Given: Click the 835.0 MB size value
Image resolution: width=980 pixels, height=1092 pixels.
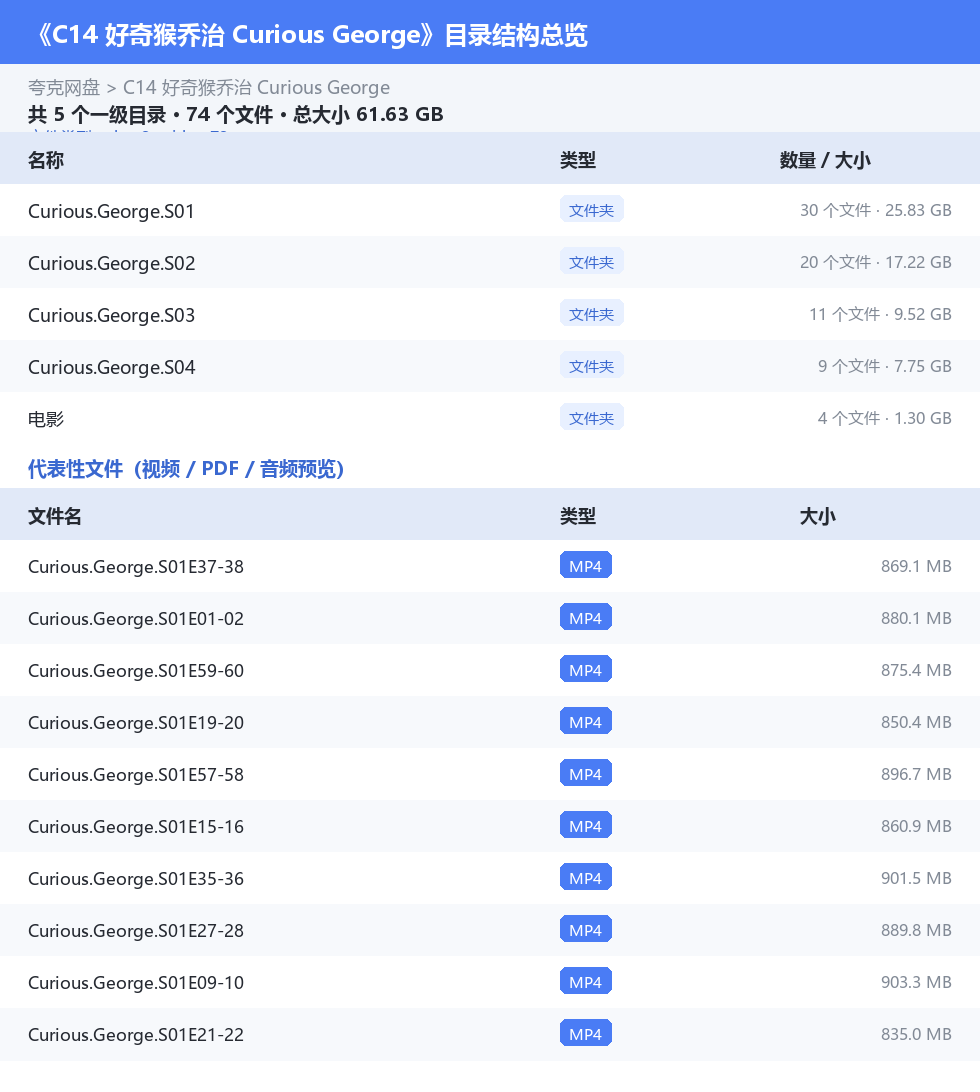Looking at the screenshot, I should [917, 1034].
